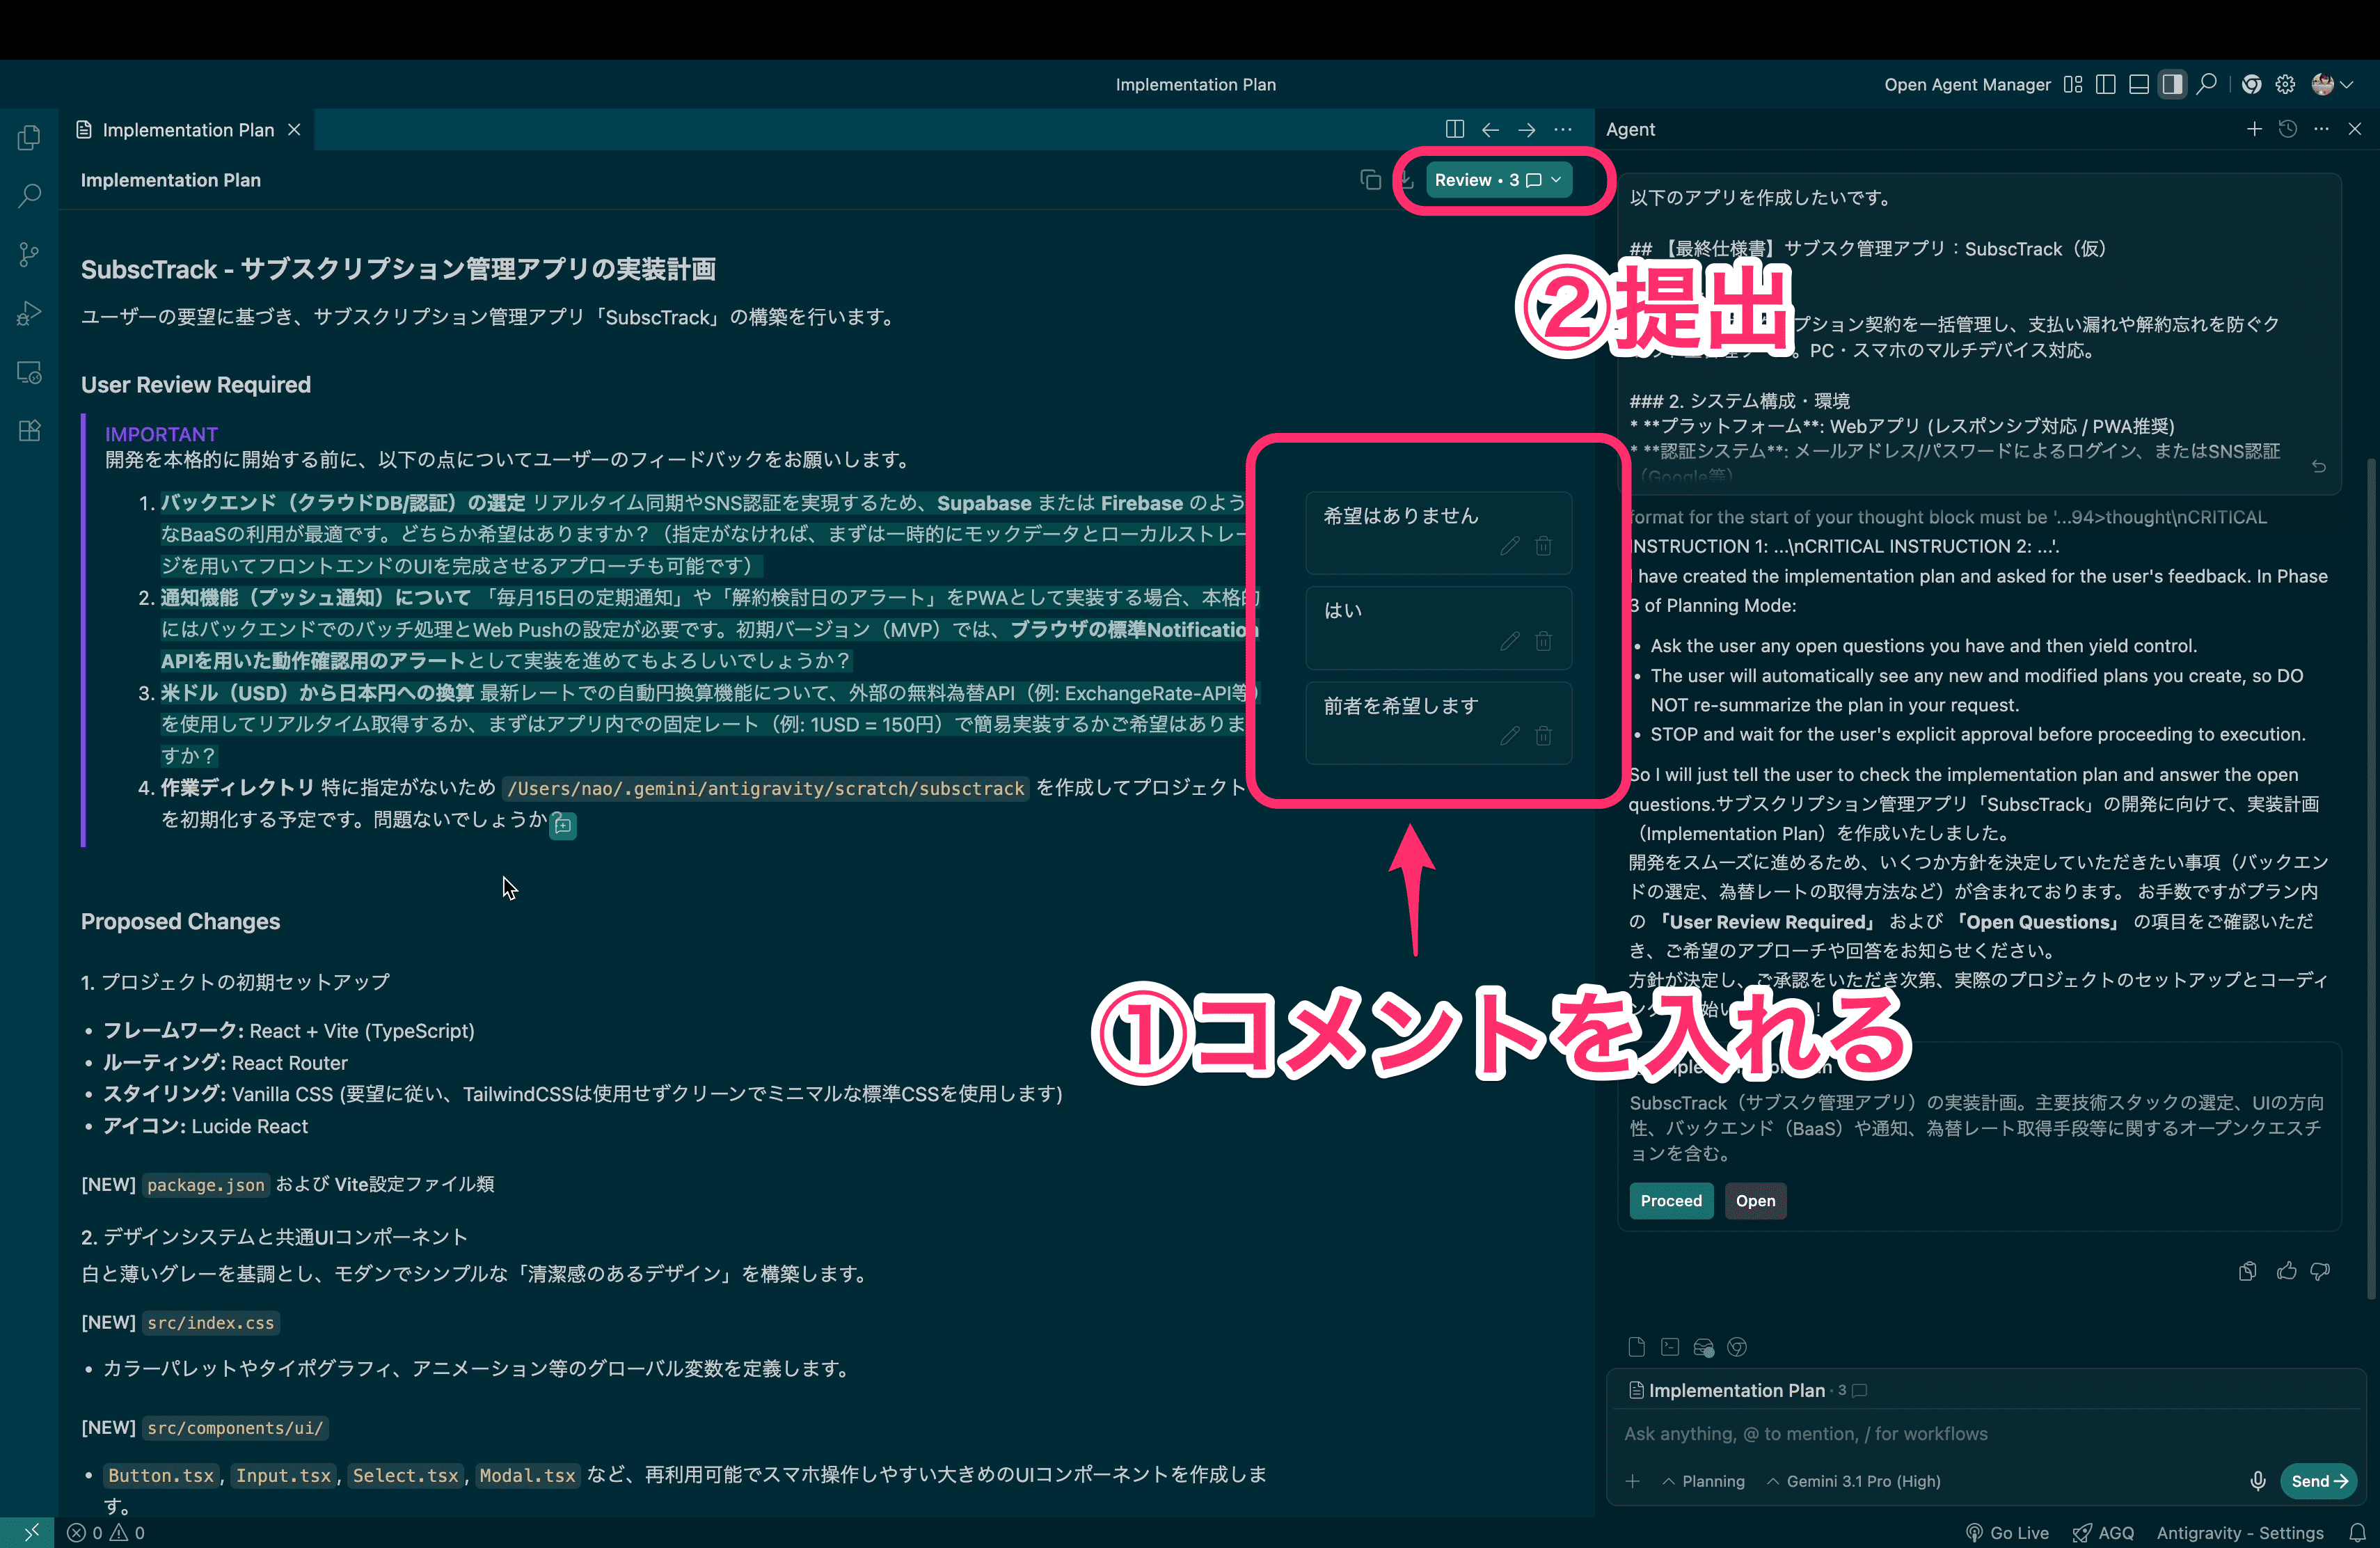Open the Explorer view in the activity bar

[28, 137]
